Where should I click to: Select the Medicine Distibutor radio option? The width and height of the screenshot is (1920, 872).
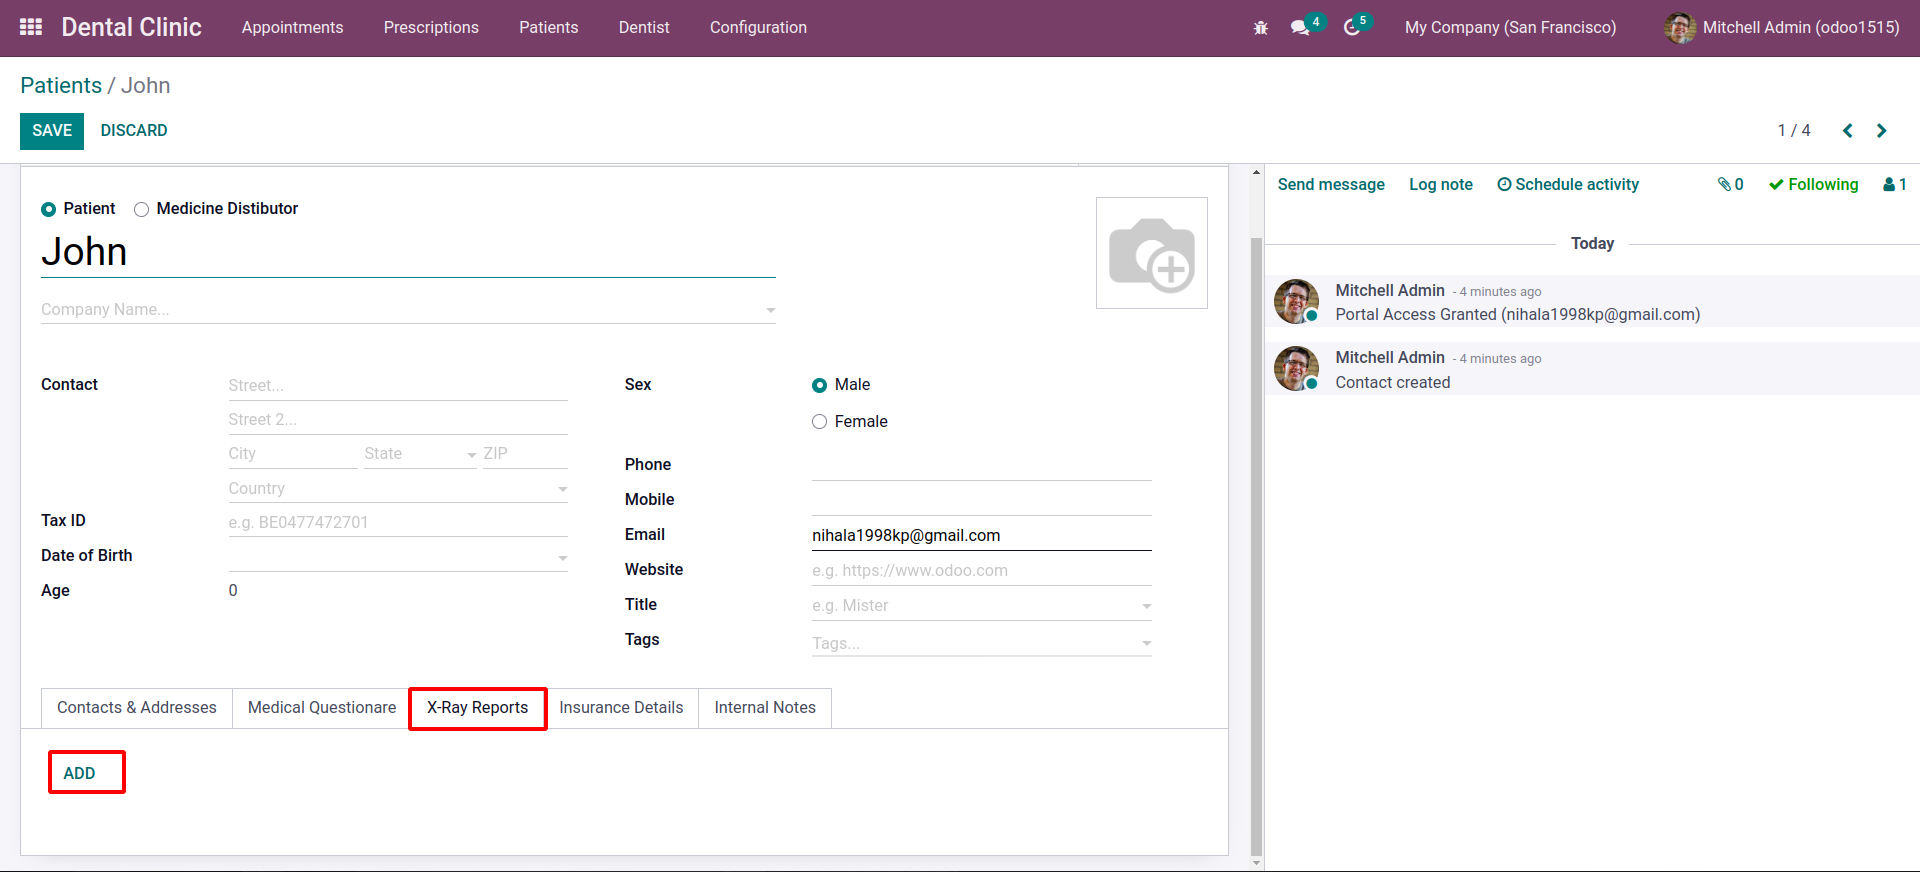[142, 209]
